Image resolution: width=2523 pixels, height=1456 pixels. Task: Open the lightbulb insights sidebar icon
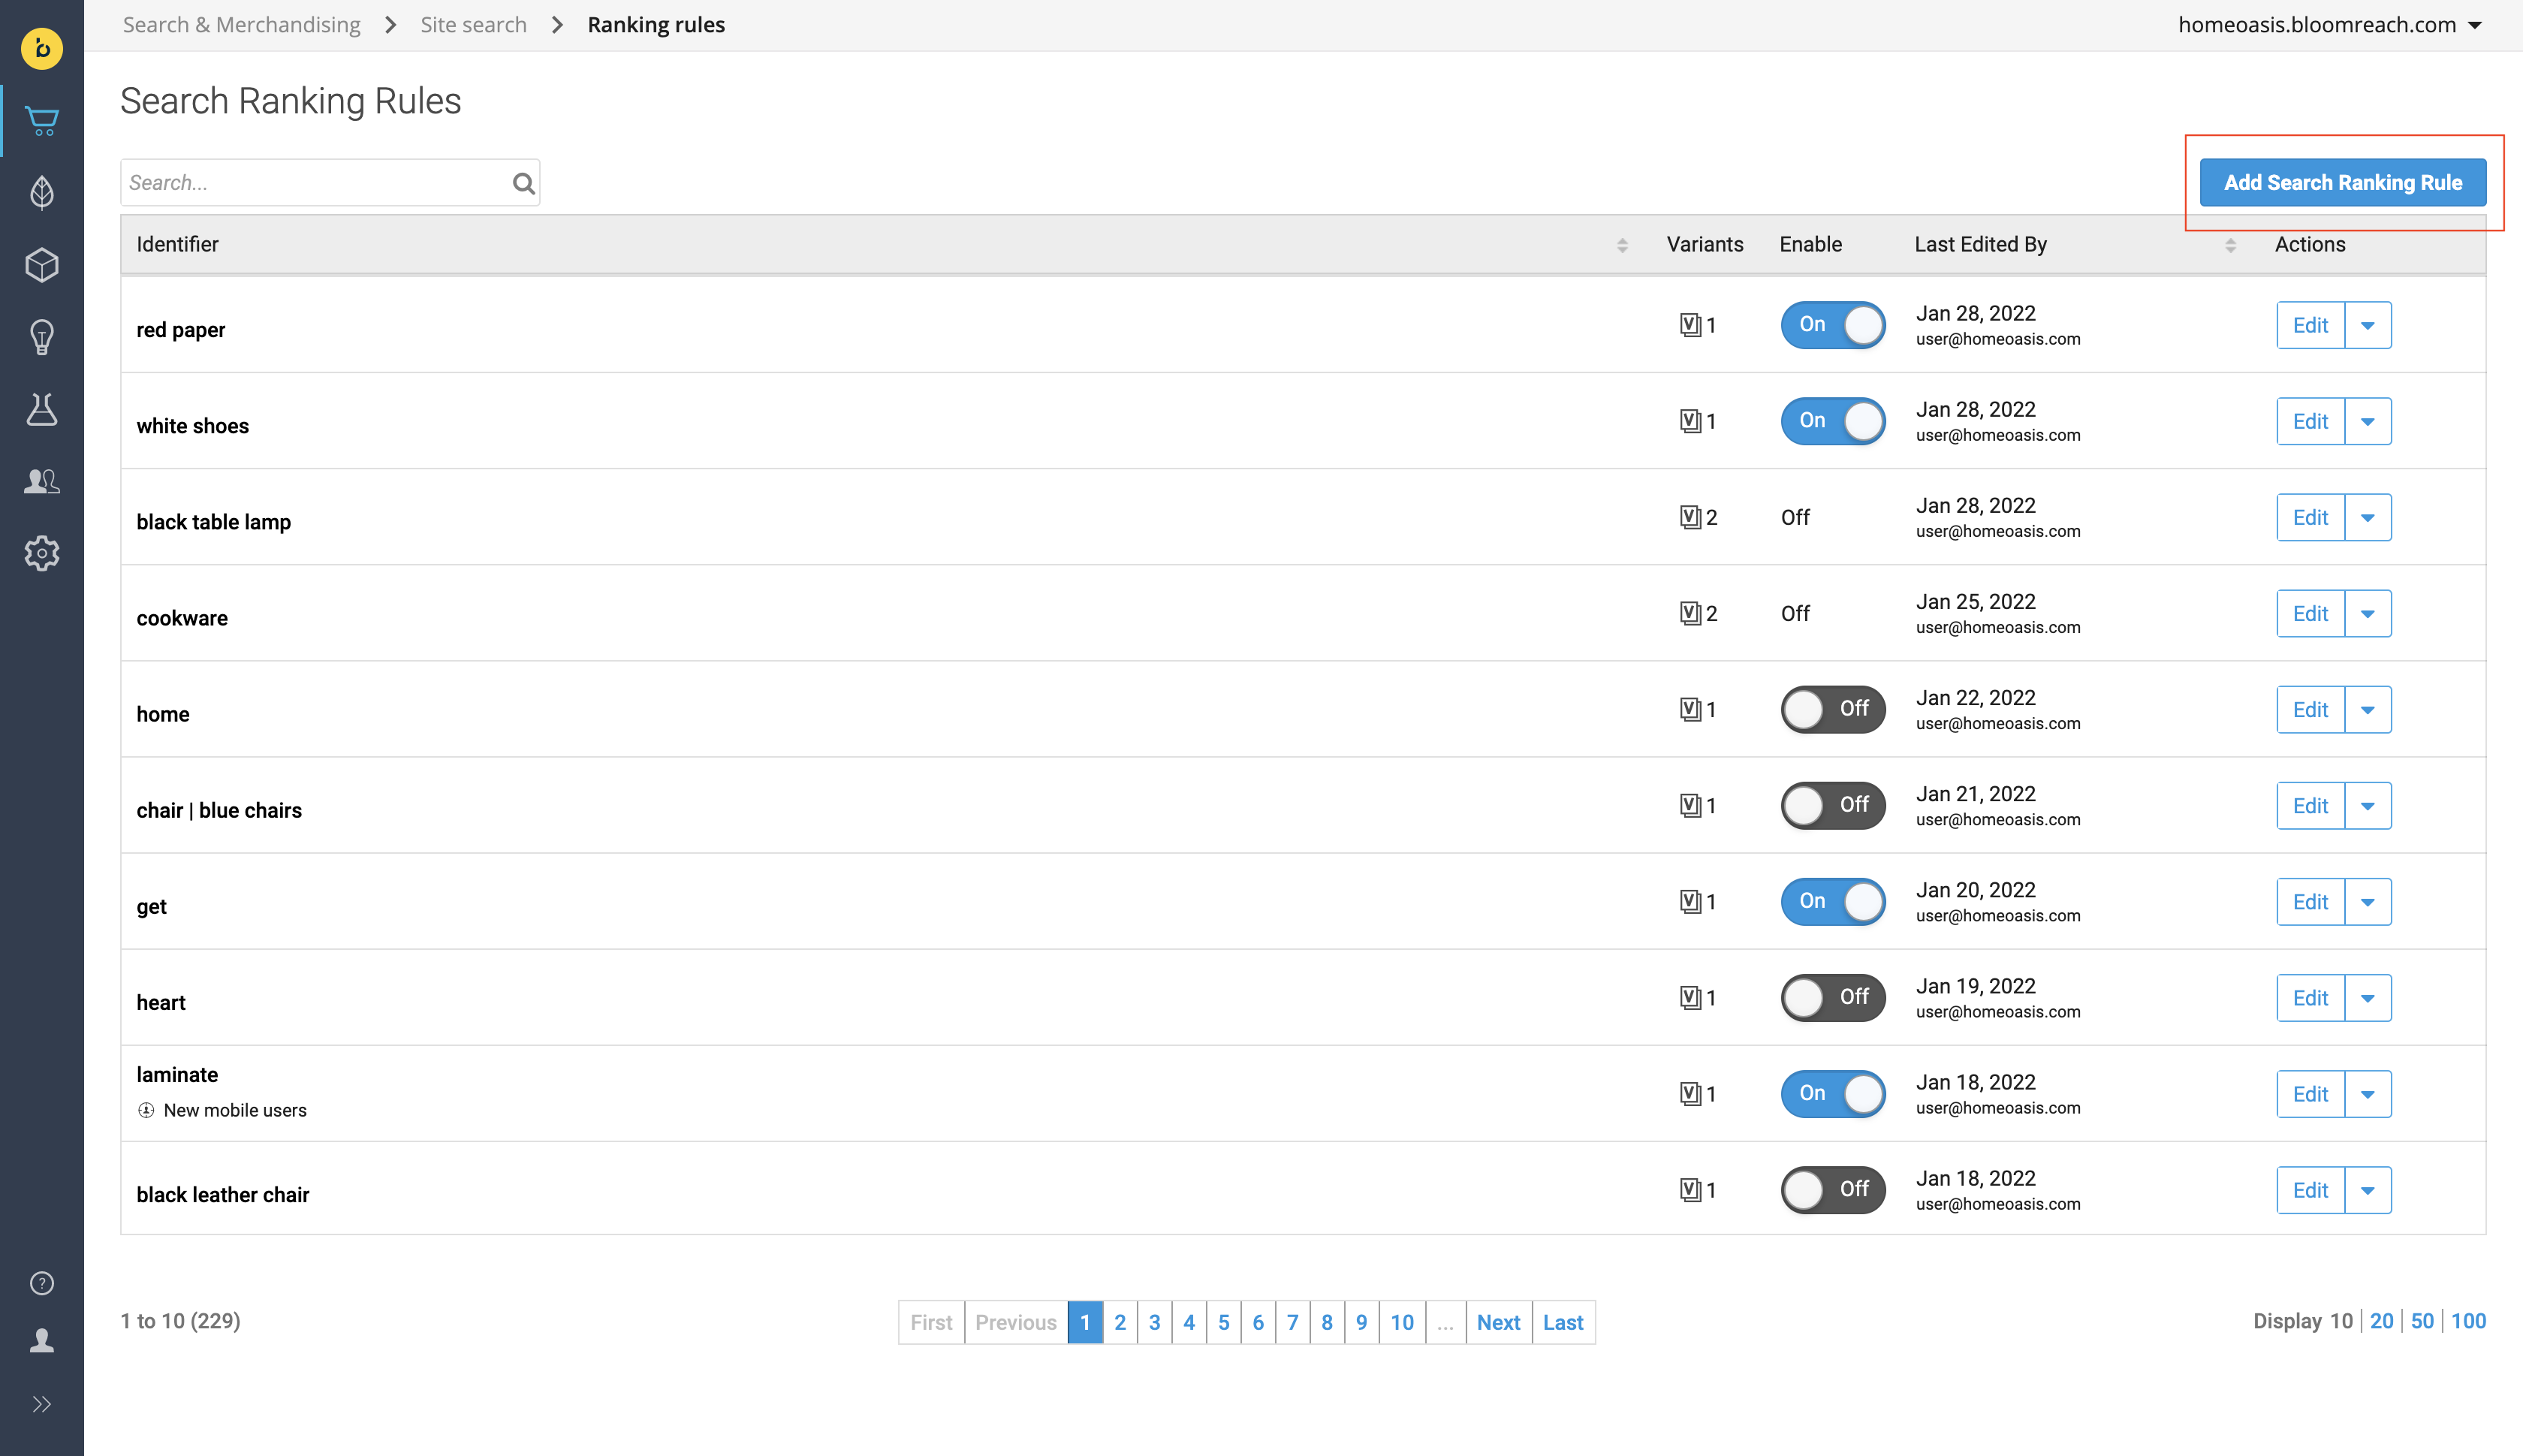coord(42,337)
